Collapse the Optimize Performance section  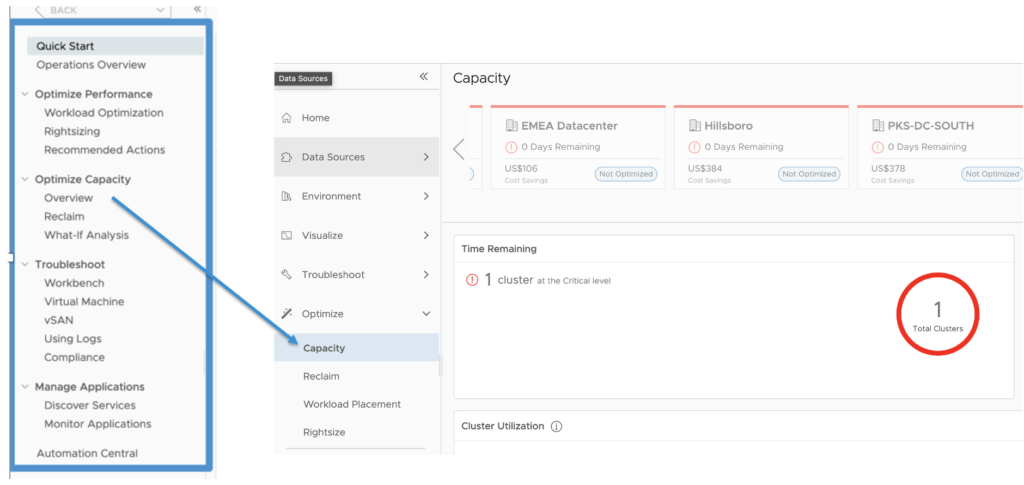pyautogui.click(x=26, y=95)
